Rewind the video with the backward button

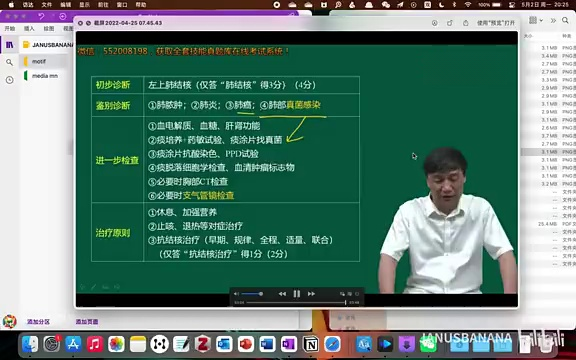pyautogui.click(x=282, y=294)
